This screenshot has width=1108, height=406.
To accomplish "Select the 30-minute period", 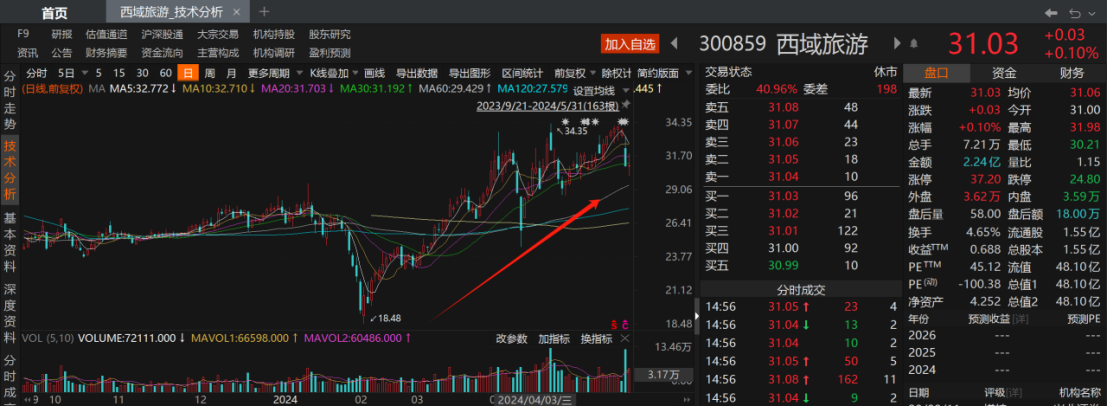I will (x=142, y=73).
